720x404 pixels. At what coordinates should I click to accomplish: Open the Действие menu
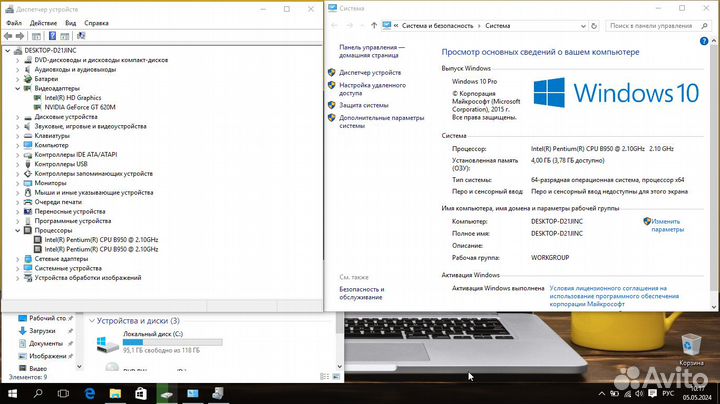click(x=43, y=23)
